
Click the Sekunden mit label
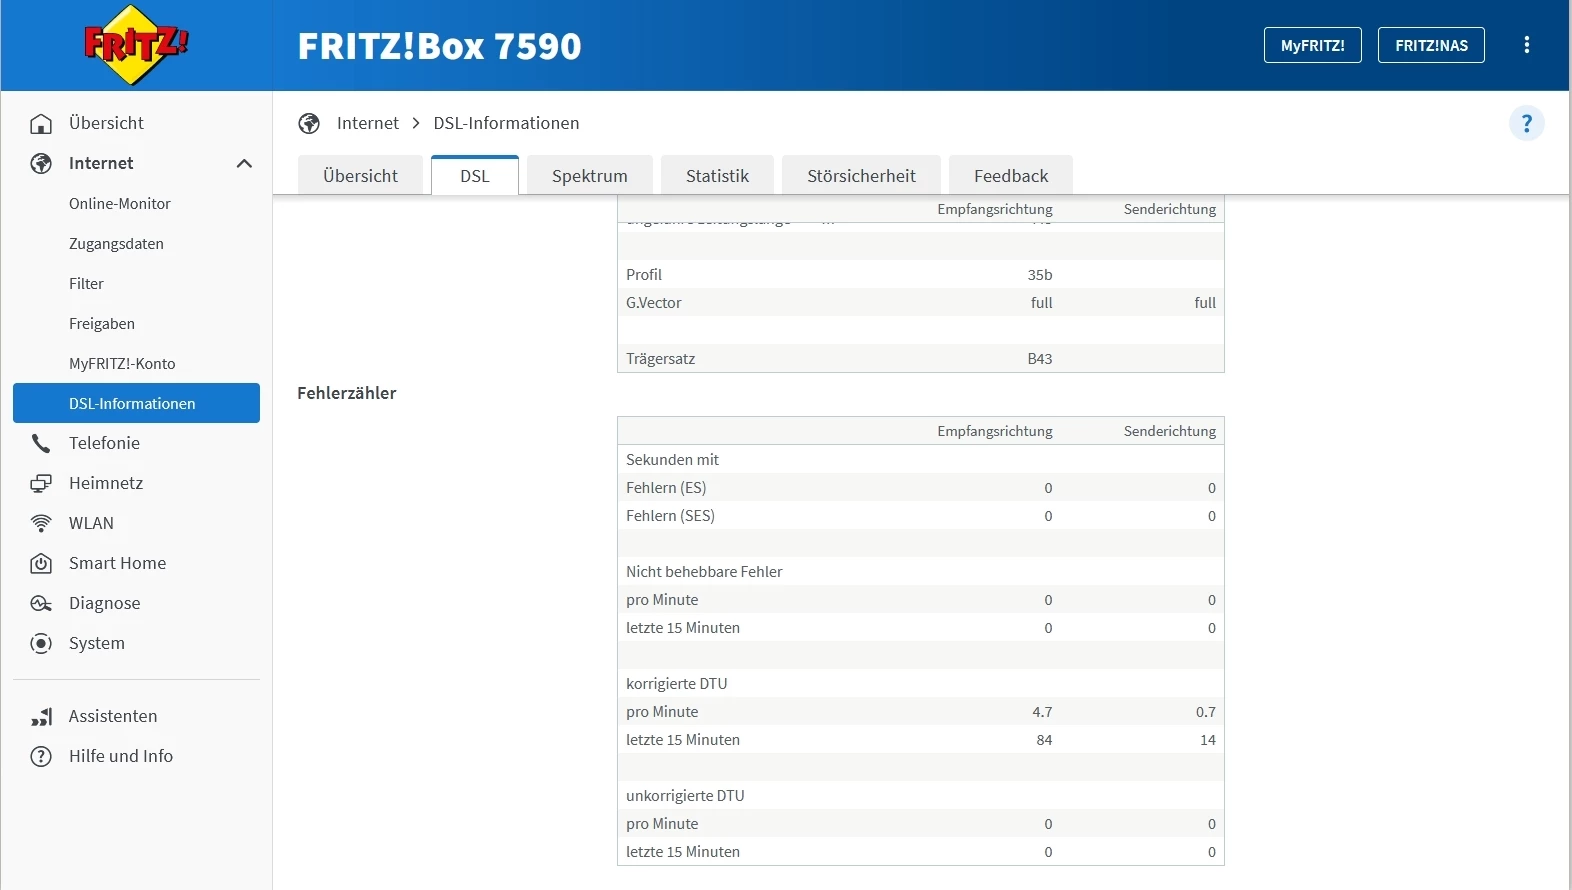point(672,460)
